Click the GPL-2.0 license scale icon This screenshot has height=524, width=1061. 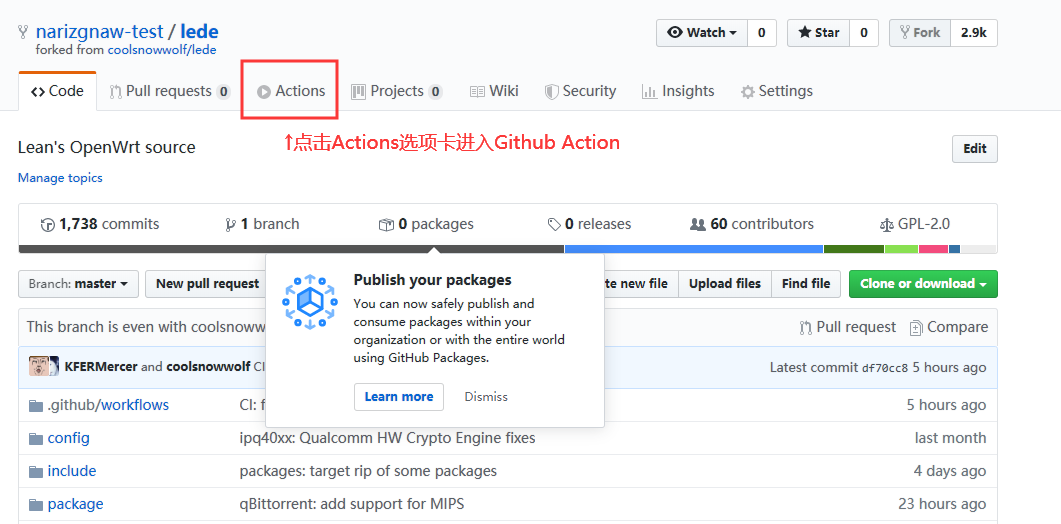pos(887,225)
